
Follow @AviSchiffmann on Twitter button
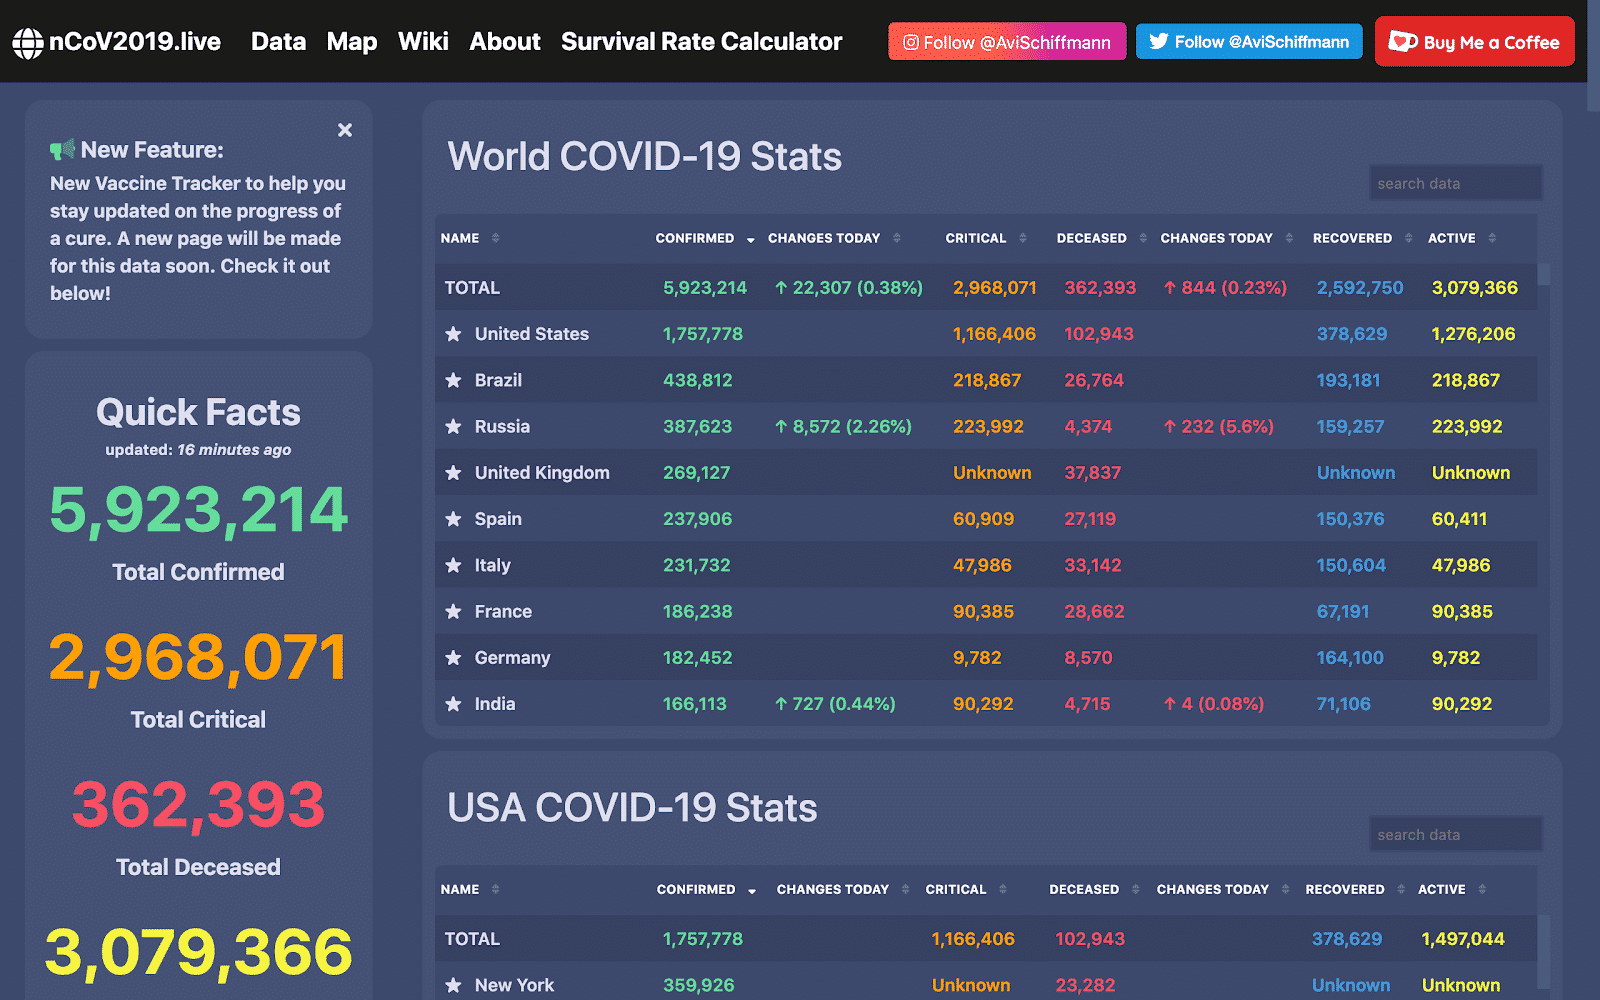(1248, 42)
